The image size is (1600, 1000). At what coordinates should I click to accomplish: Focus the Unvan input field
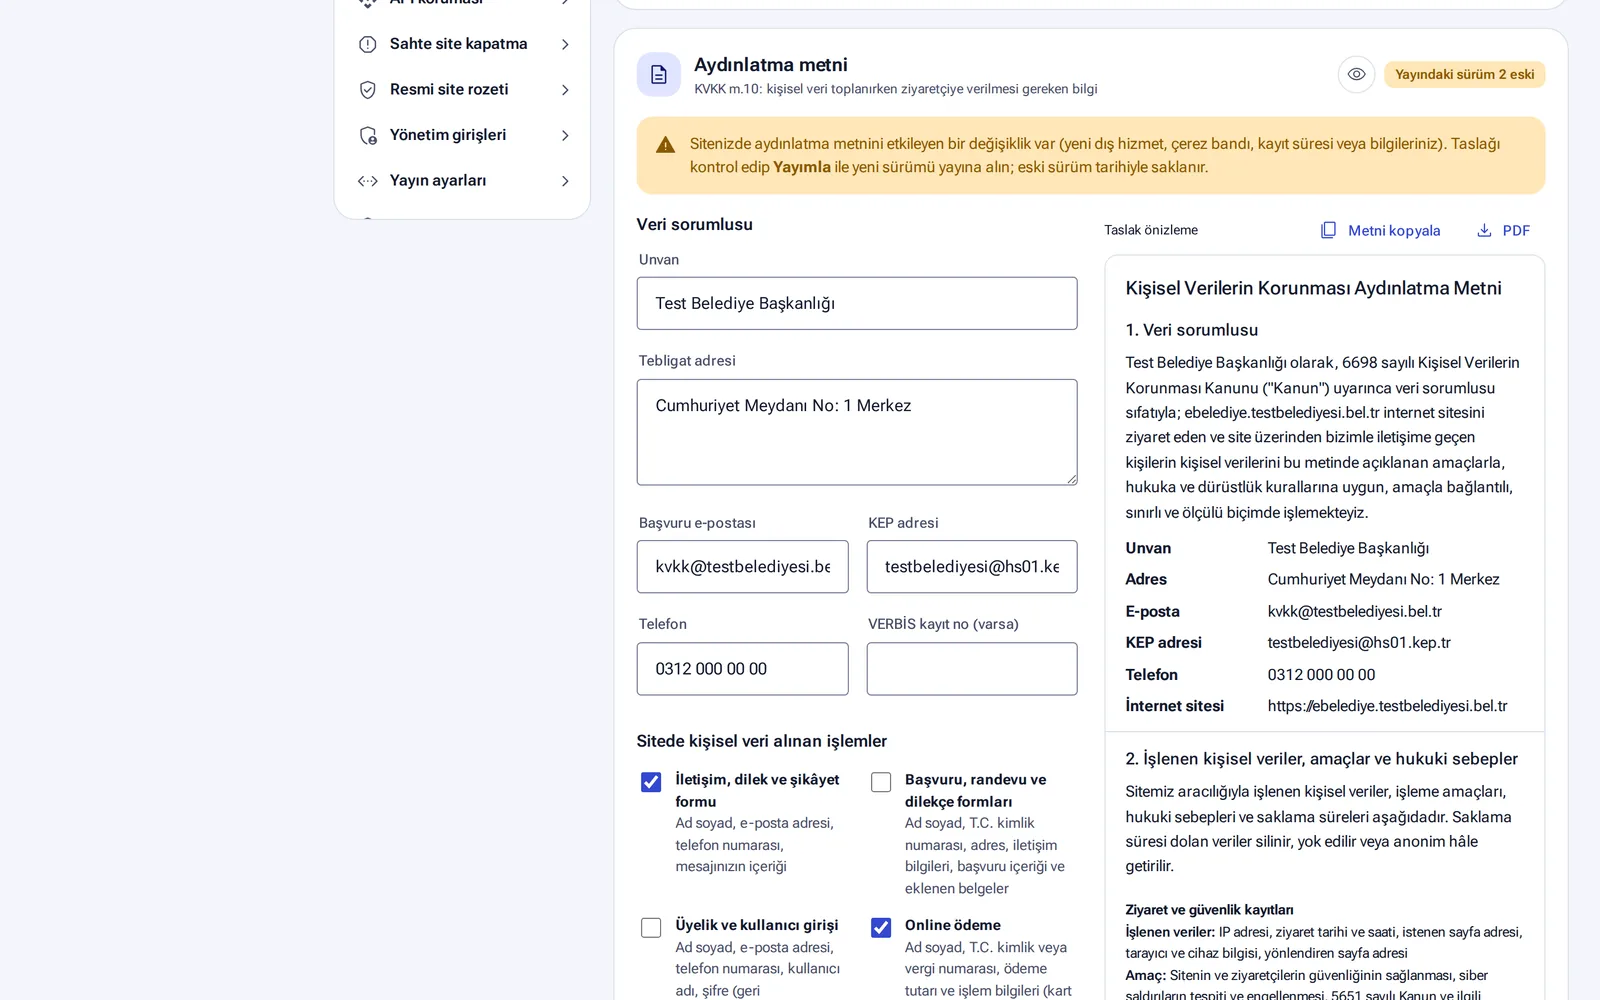(x=857, y=303)
